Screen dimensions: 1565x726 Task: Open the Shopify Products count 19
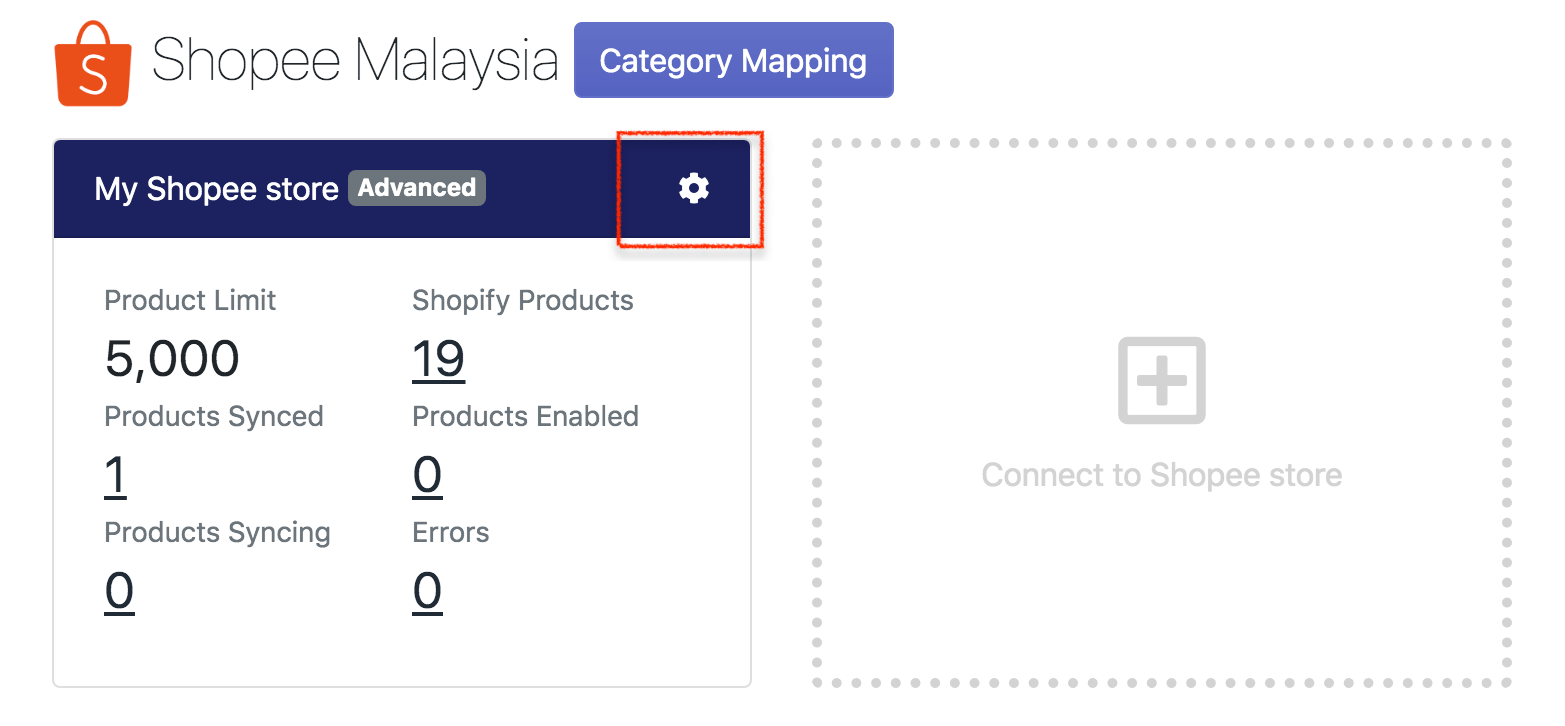tap(438, 359)
